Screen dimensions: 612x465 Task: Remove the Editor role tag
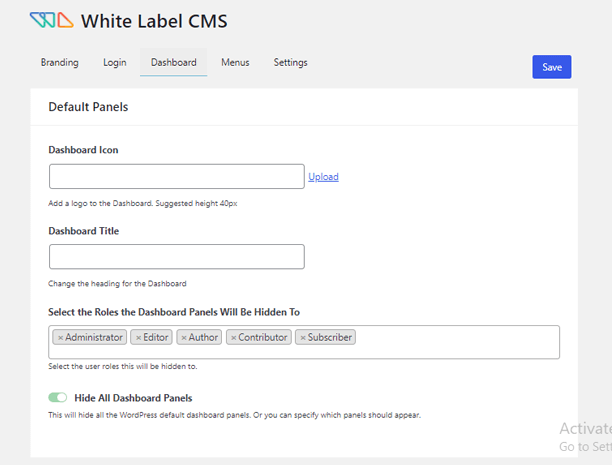click(x=139, y=338)
